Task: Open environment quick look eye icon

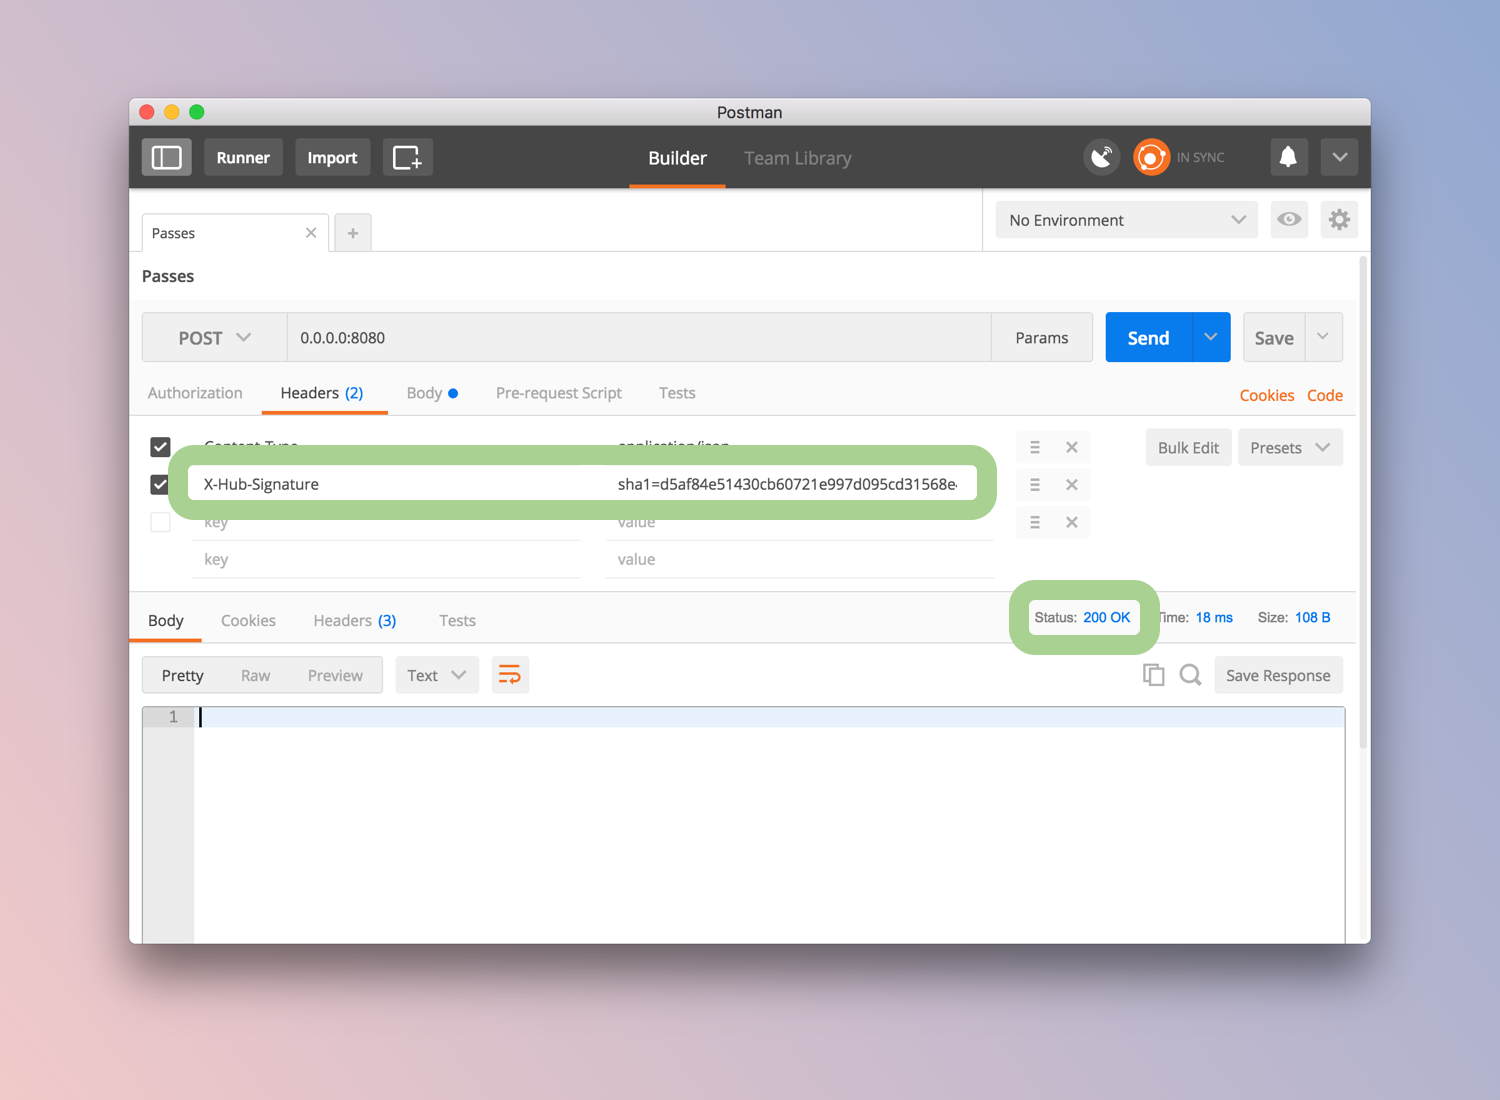Action: pyautogui.click(x=1289, y=220)
